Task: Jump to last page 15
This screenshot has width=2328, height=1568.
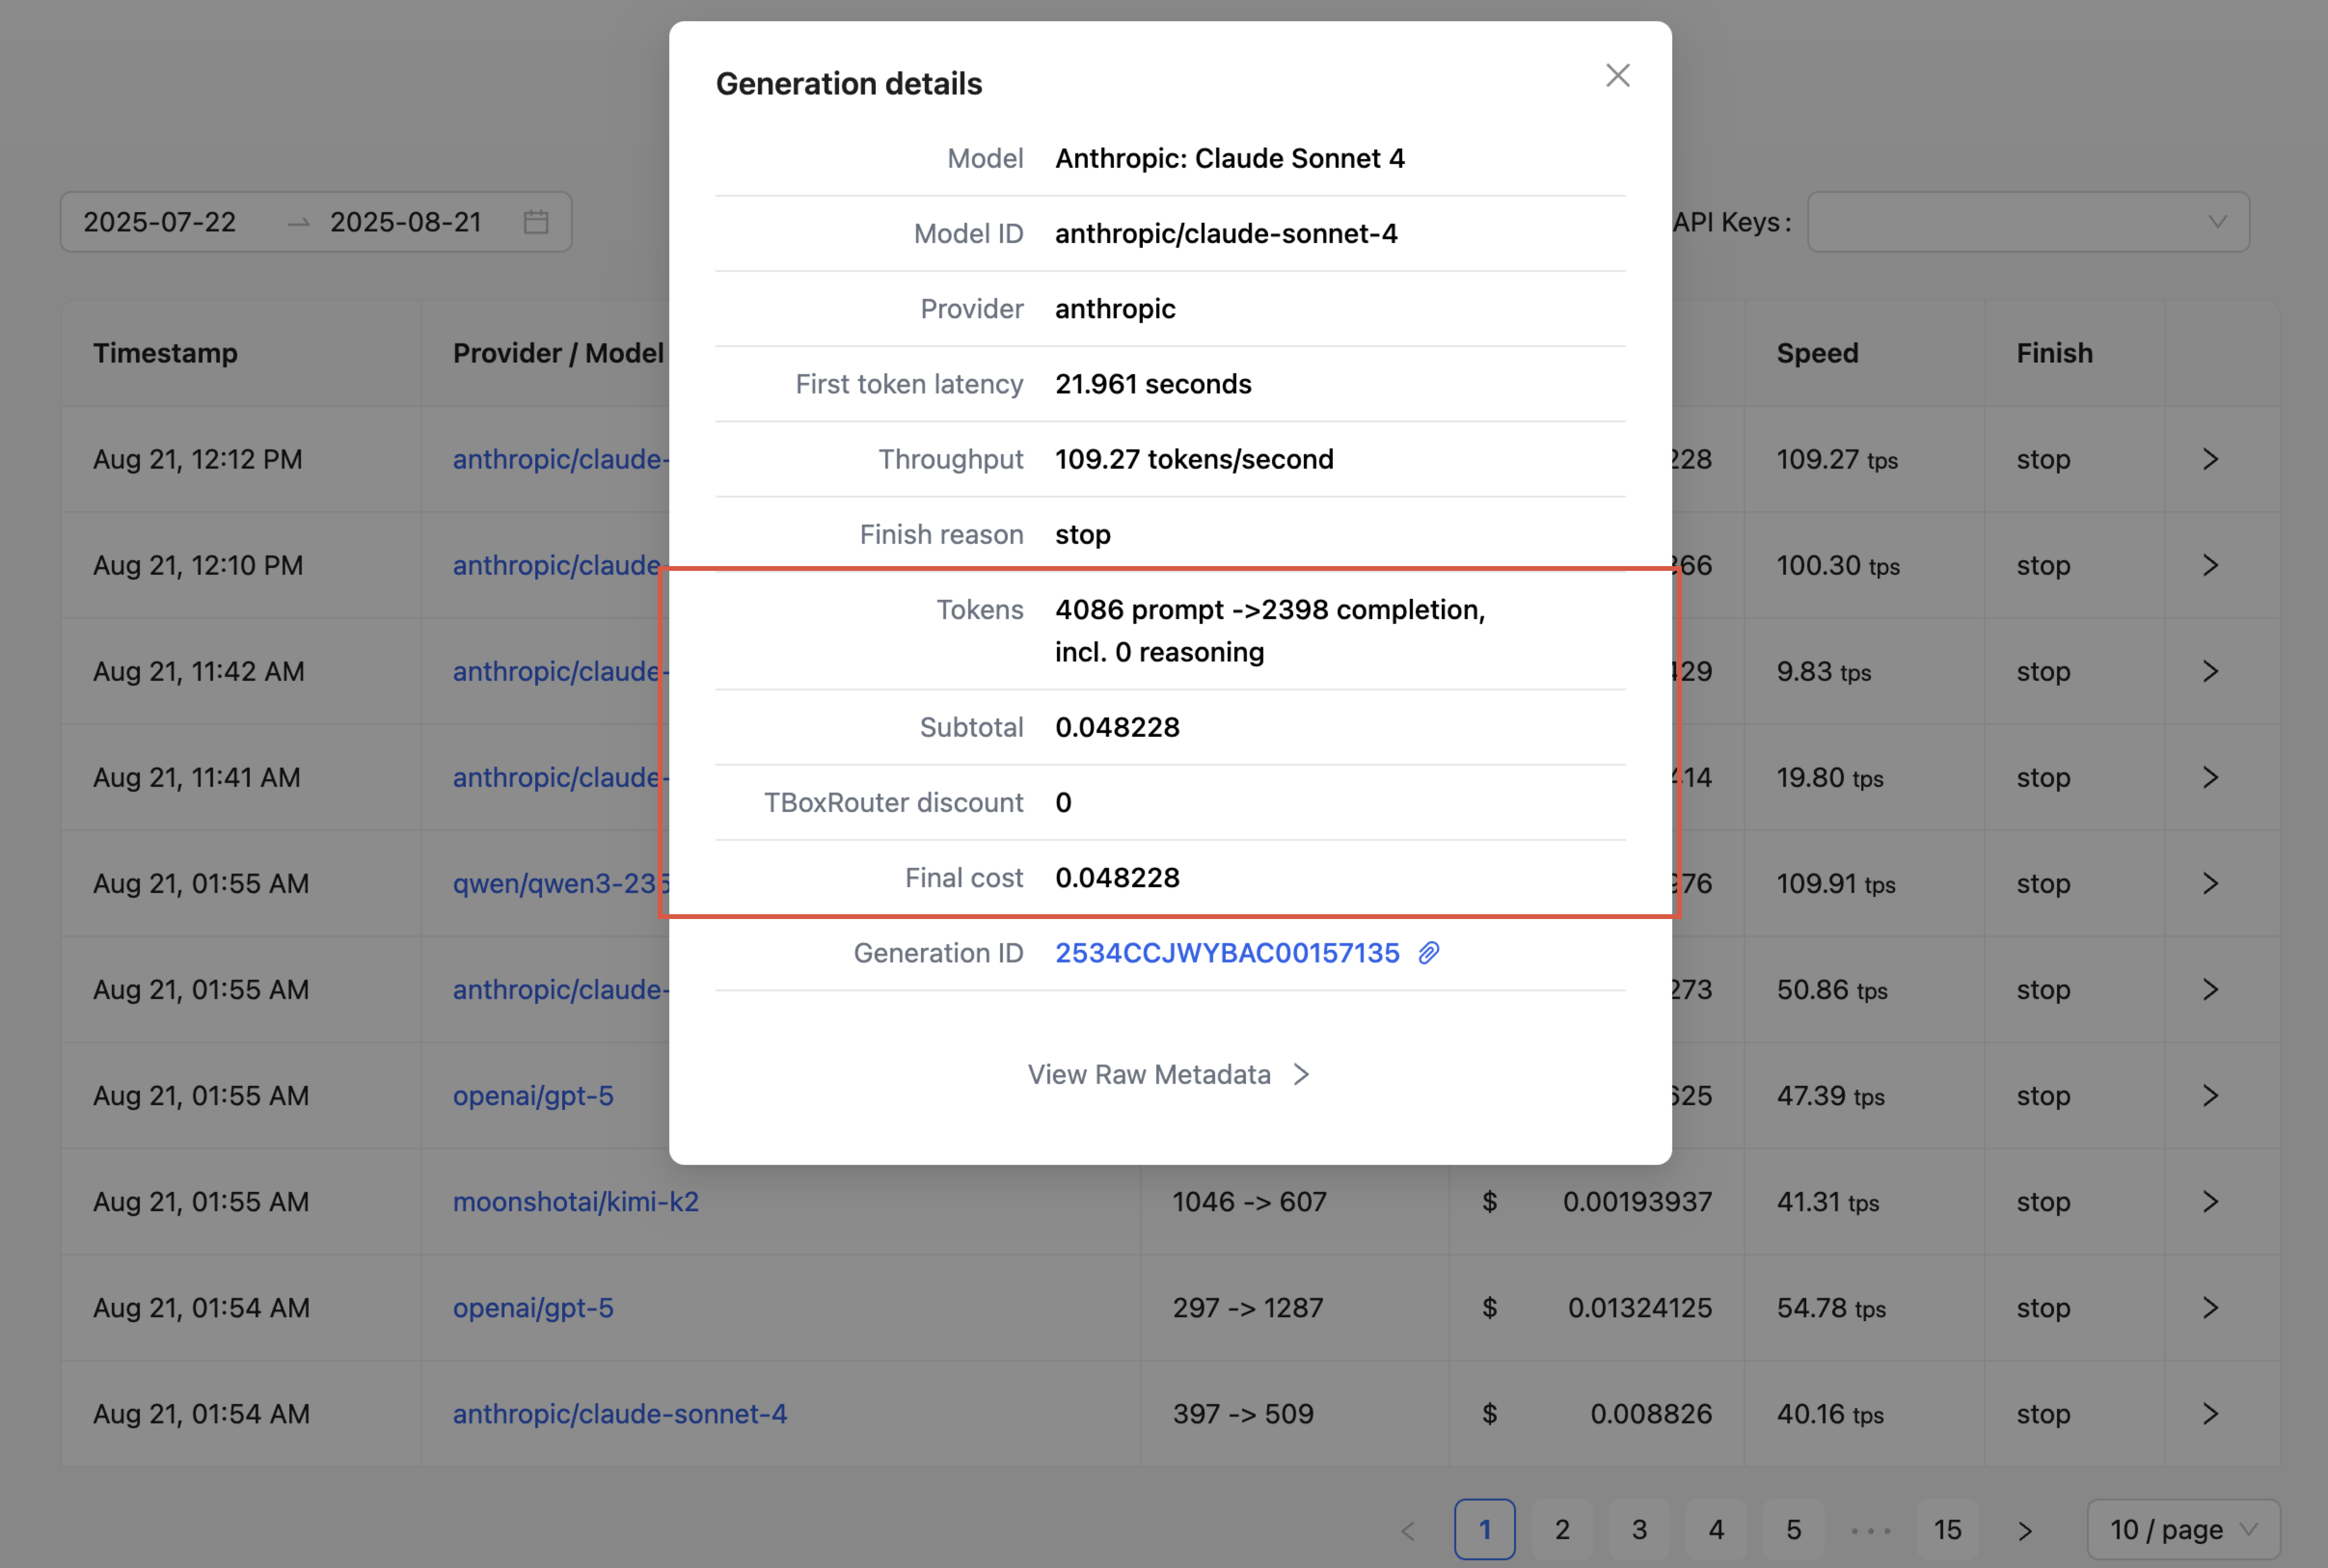Action: coord(1947,1530)
